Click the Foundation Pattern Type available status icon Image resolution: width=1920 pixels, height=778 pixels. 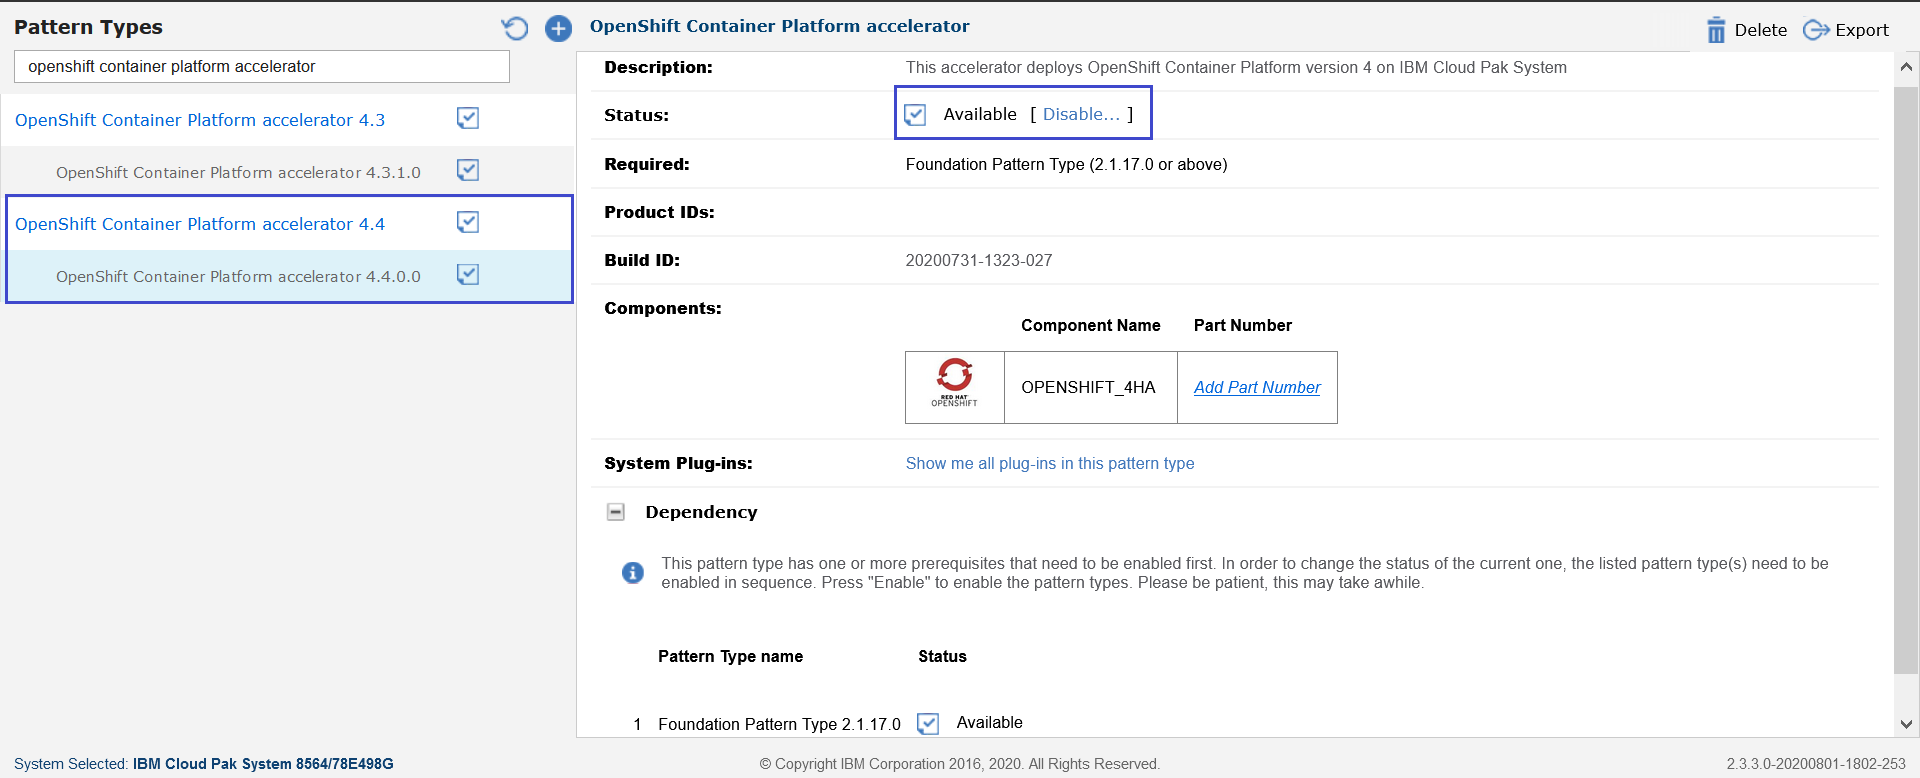(928, 723)
